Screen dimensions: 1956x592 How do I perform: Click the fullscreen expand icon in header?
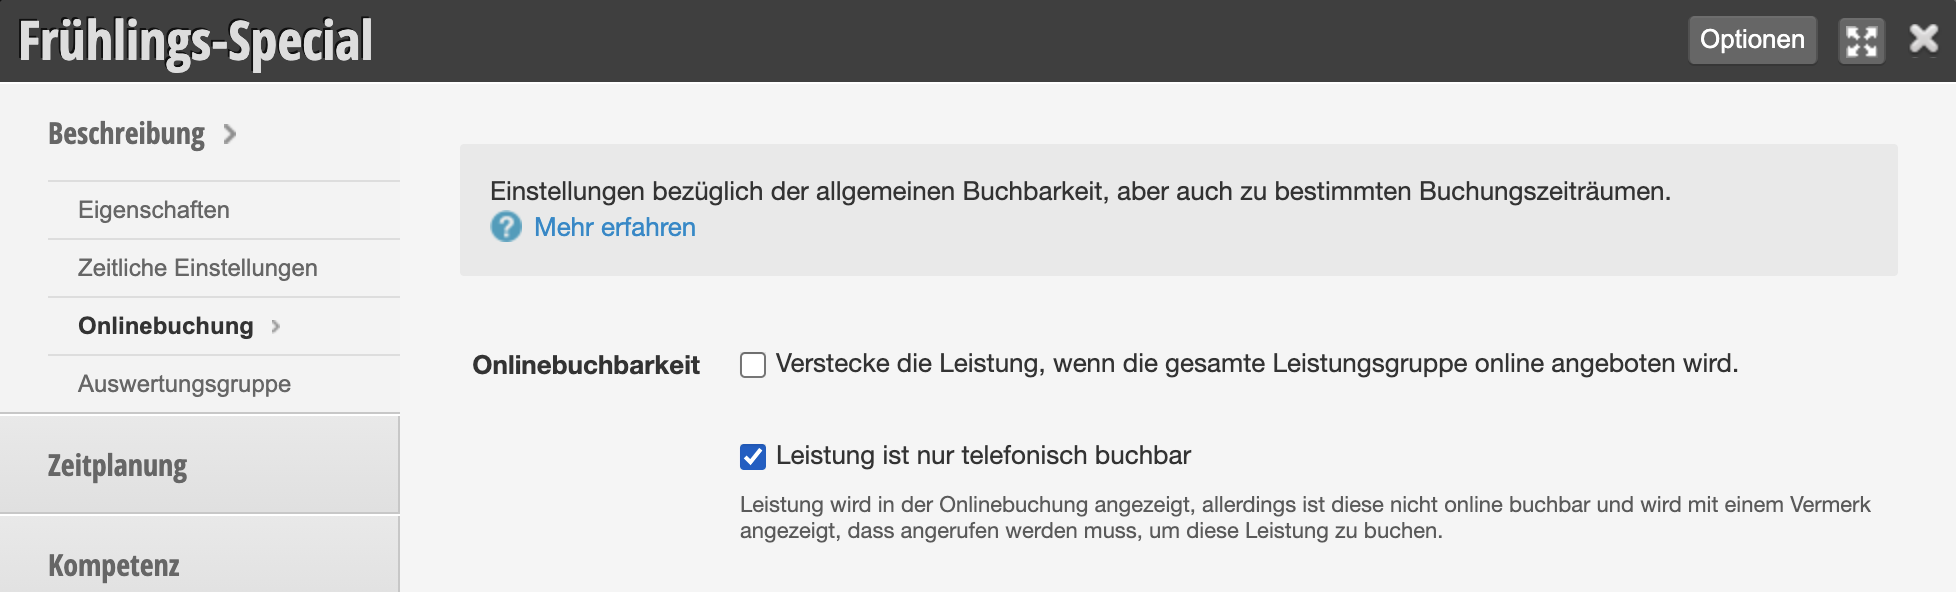pyautogui.click(x=1861, y=40)
